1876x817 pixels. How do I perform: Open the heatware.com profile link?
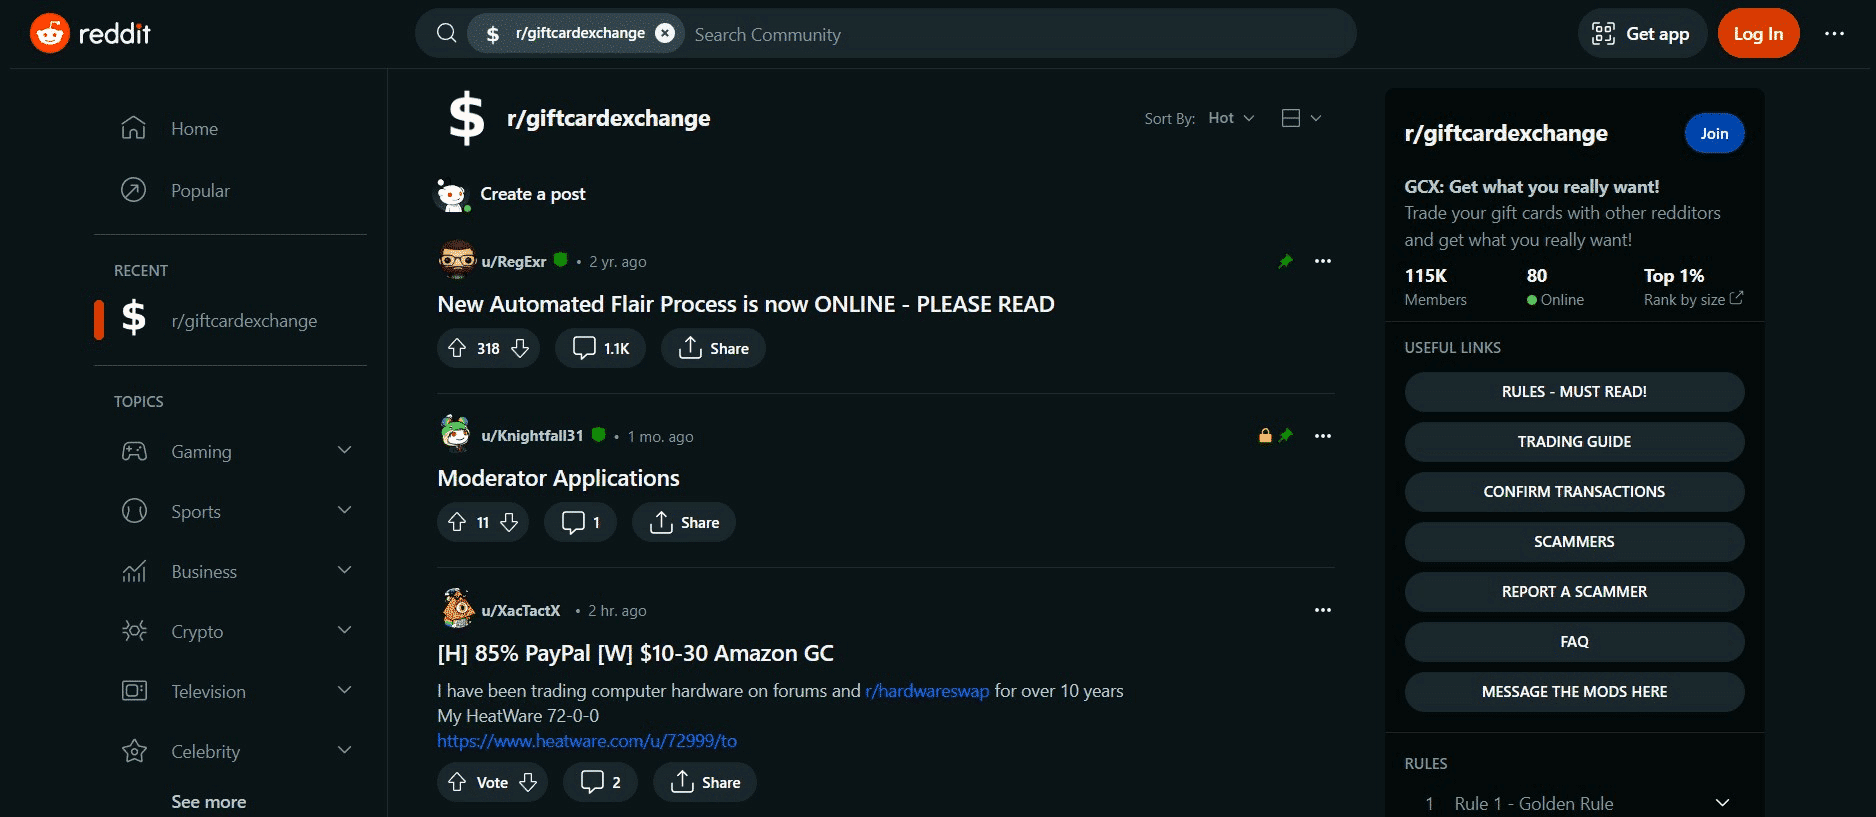point(587,741)
